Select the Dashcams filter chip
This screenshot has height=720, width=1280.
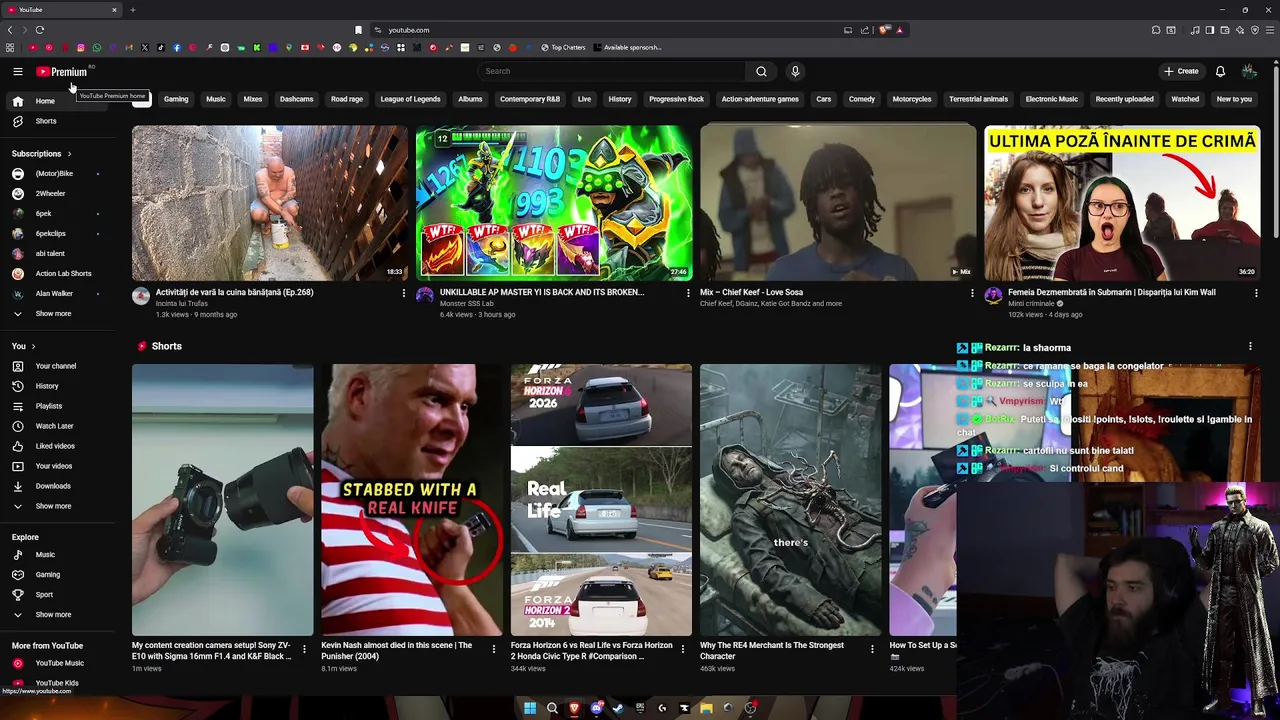tap(296, 99)
